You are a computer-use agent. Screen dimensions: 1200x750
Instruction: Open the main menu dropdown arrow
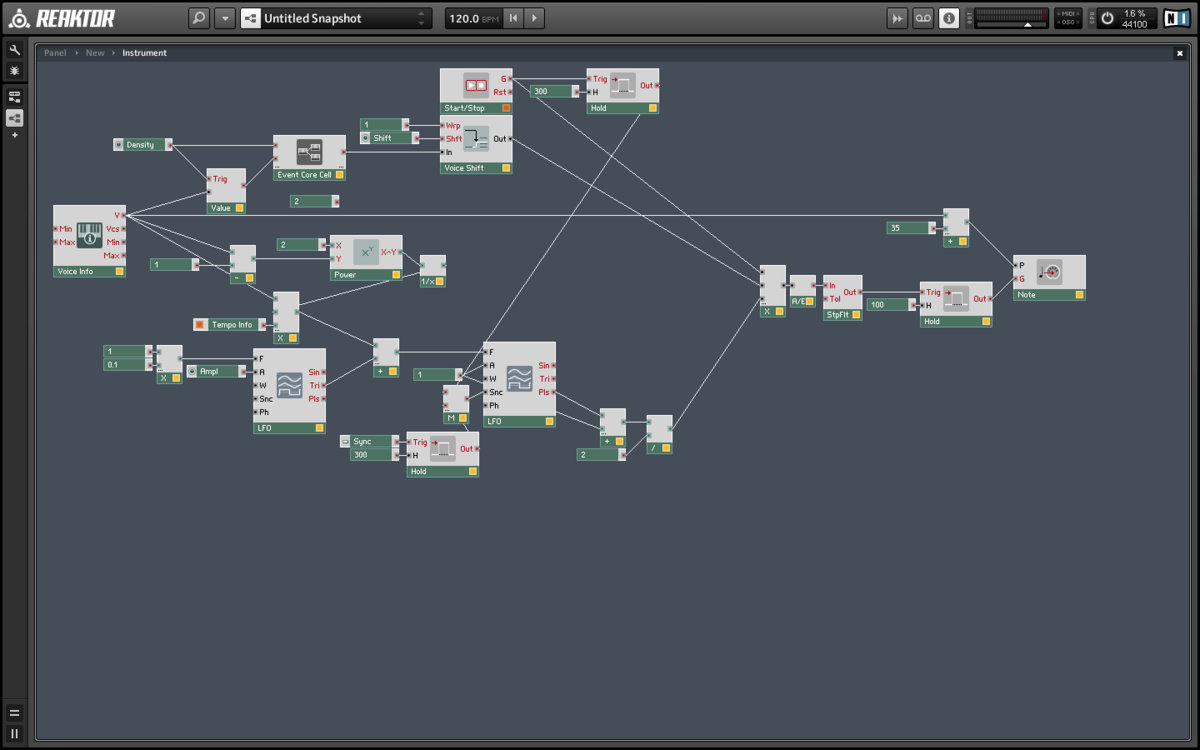coord(224,18)
